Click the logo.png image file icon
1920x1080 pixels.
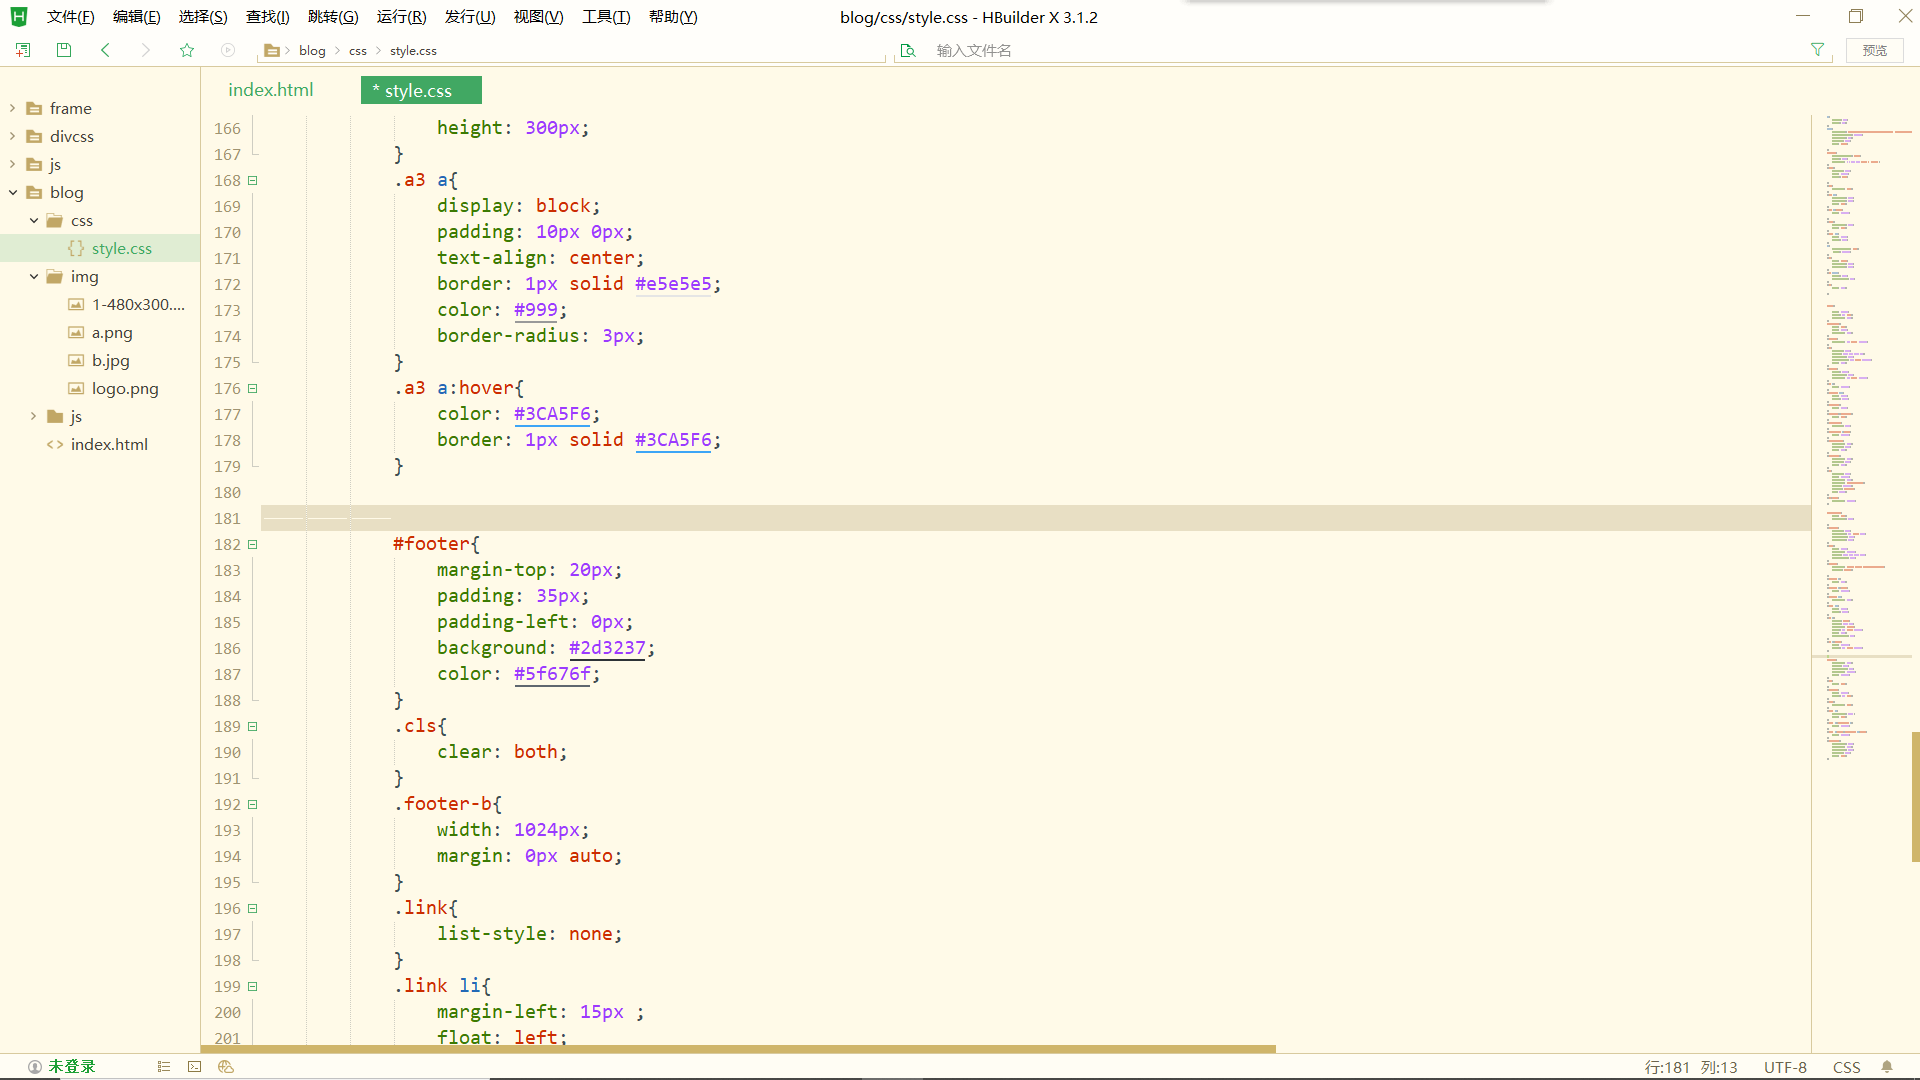76,388
